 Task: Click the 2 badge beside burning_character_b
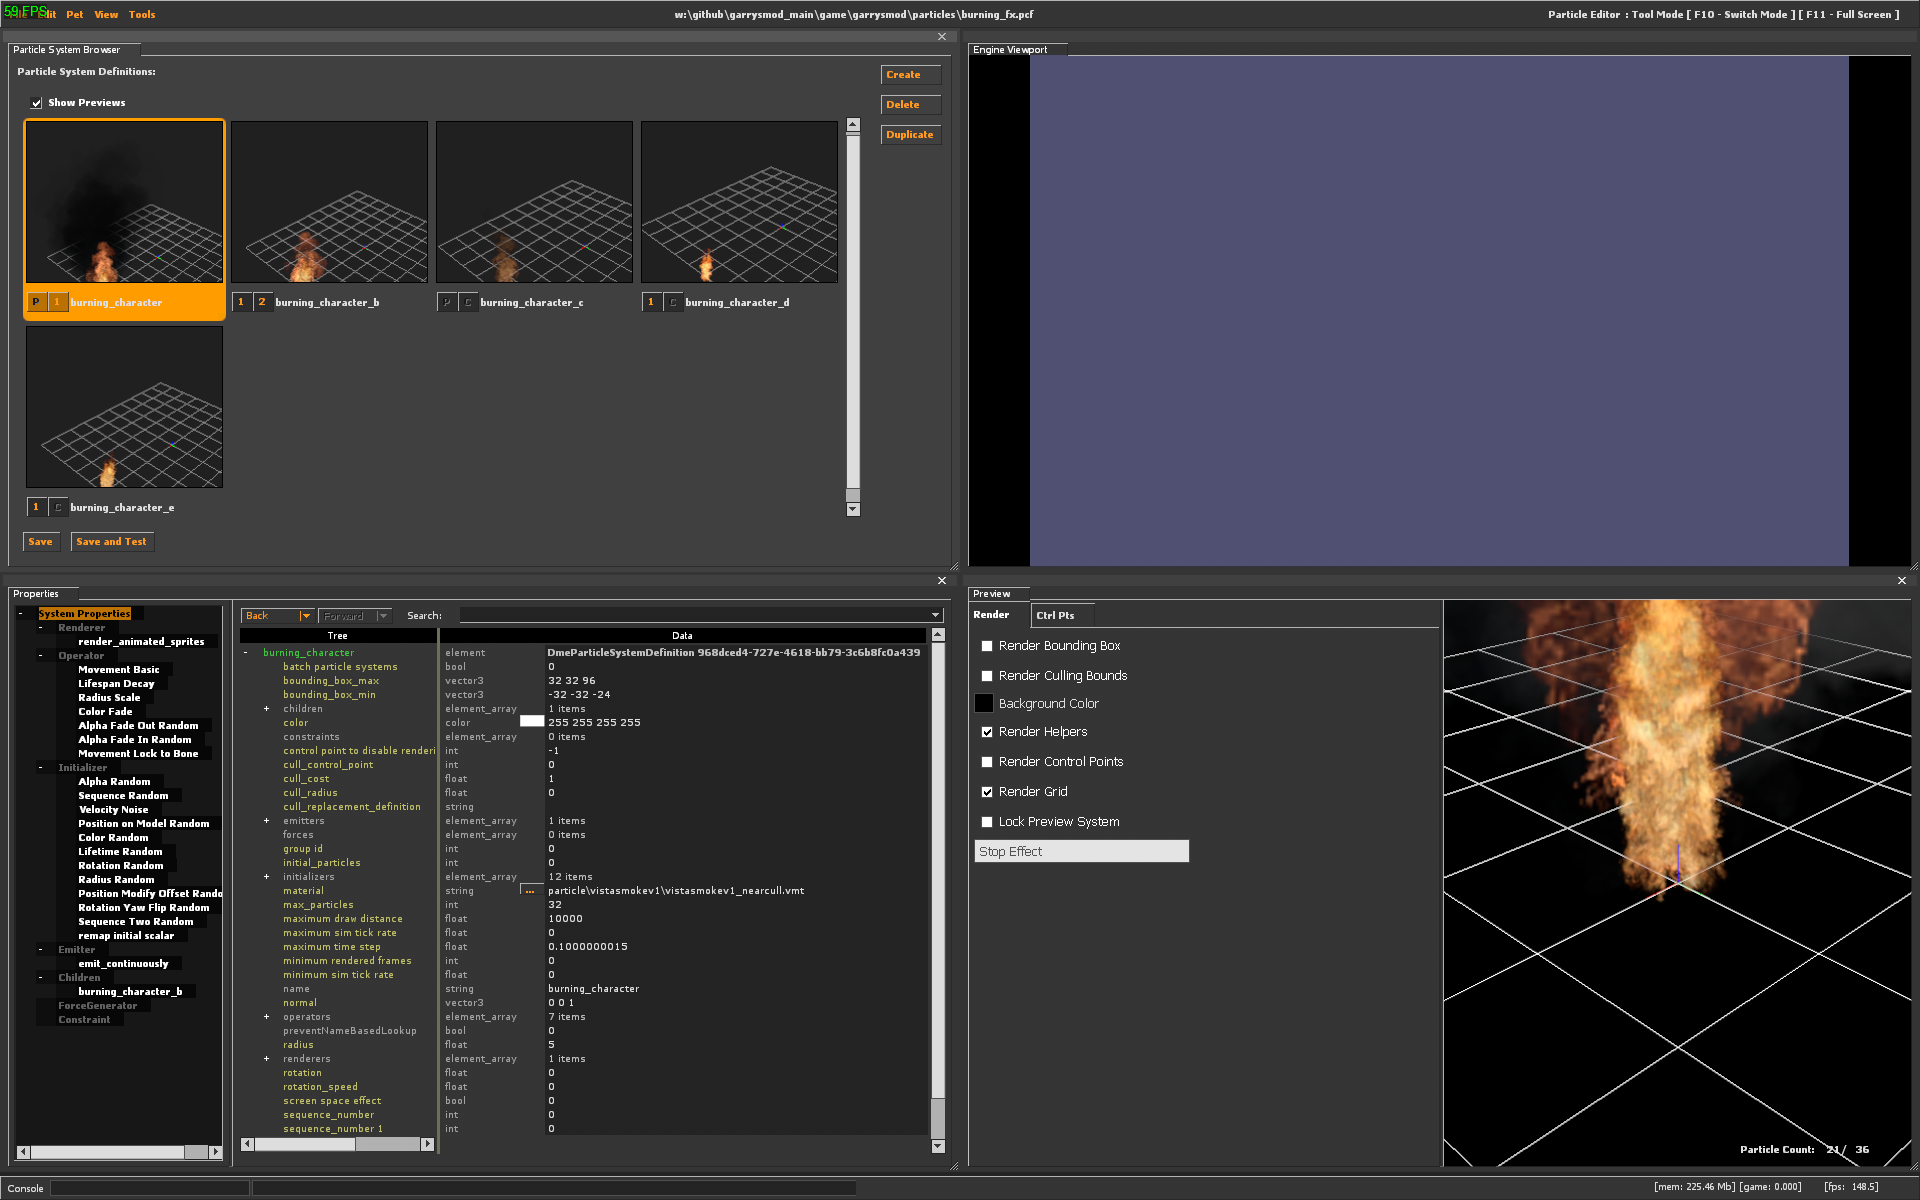(262, 302)
